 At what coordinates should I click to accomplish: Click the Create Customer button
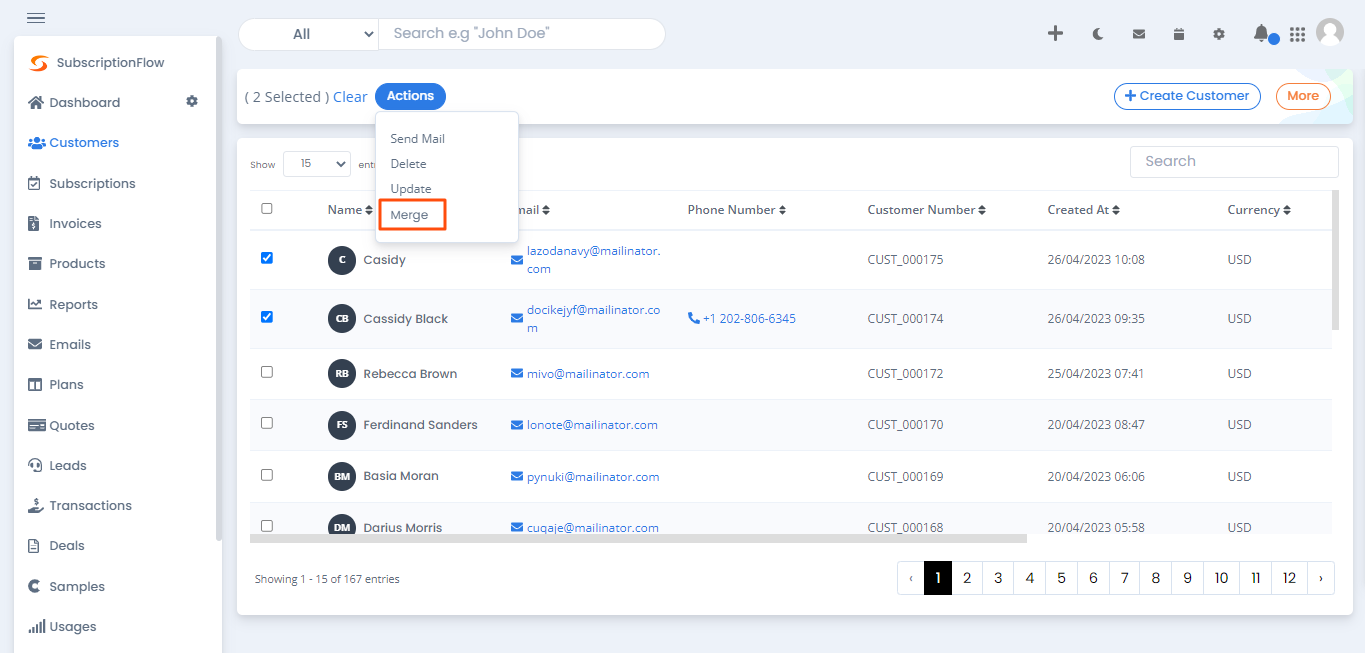tap(1187, 96)
